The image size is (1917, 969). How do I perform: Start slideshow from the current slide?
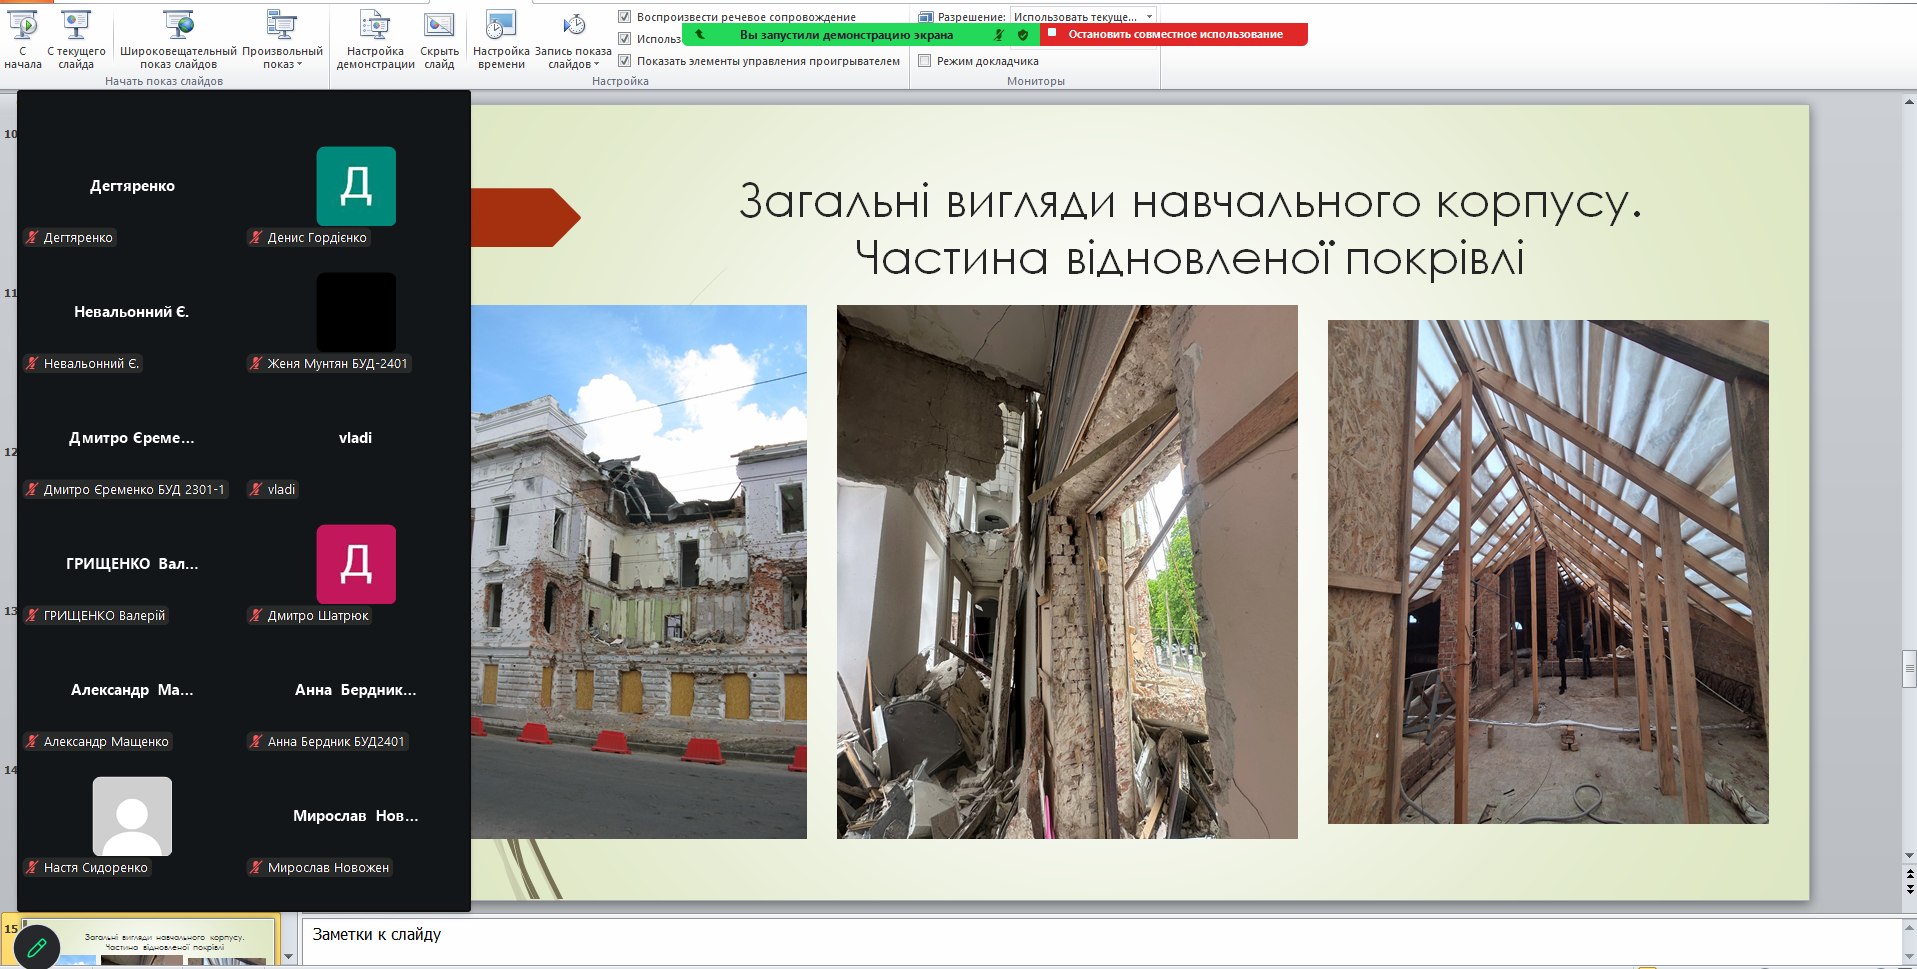click(x=76, y=38)
